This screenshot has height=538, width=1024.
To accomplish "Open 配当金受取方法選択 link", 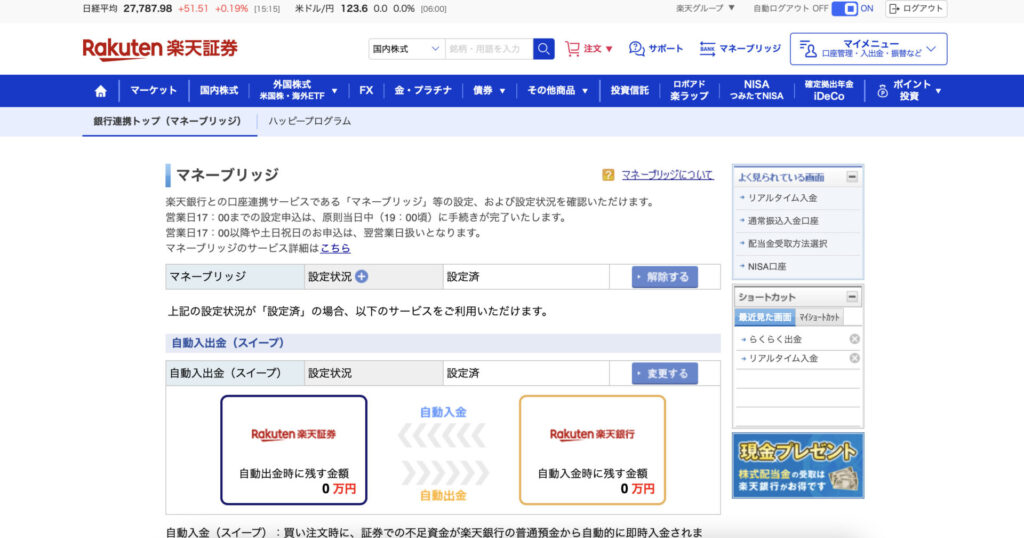I will tap(787, 244).
